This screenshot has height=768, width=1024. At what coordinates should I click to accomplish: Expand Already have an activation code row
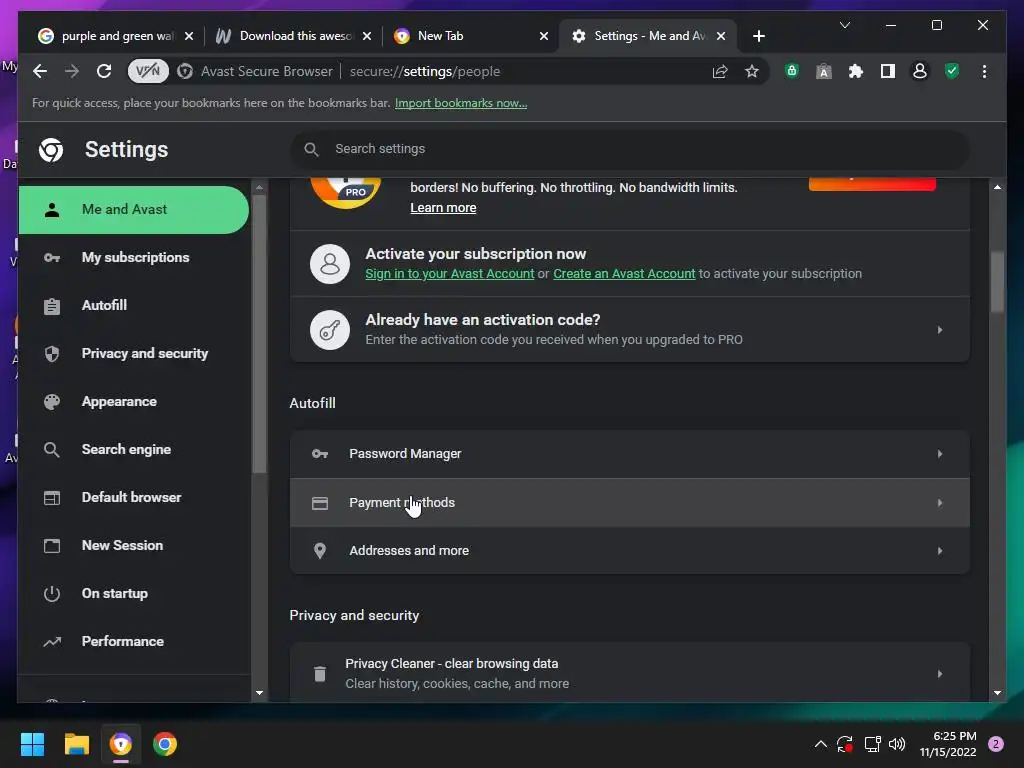coord(939,330)
